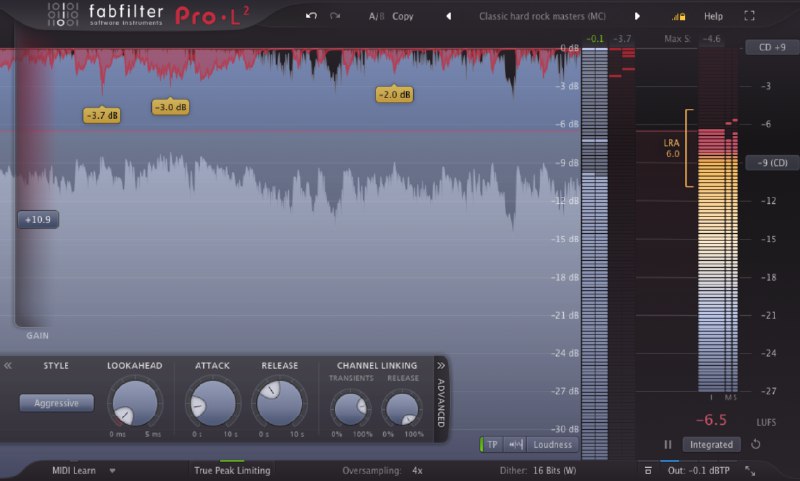This screenshot has width=800, height=481.
Task: Copy A state to B
Action: (x=403, y=16)
